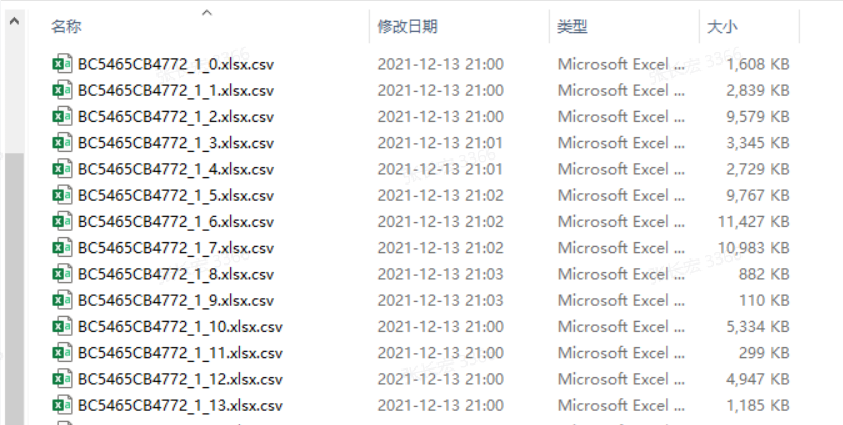The width and height of the screenshot is (843, 425).
Task: Sort files by the 名称 column header
Action: pos(66,26)
